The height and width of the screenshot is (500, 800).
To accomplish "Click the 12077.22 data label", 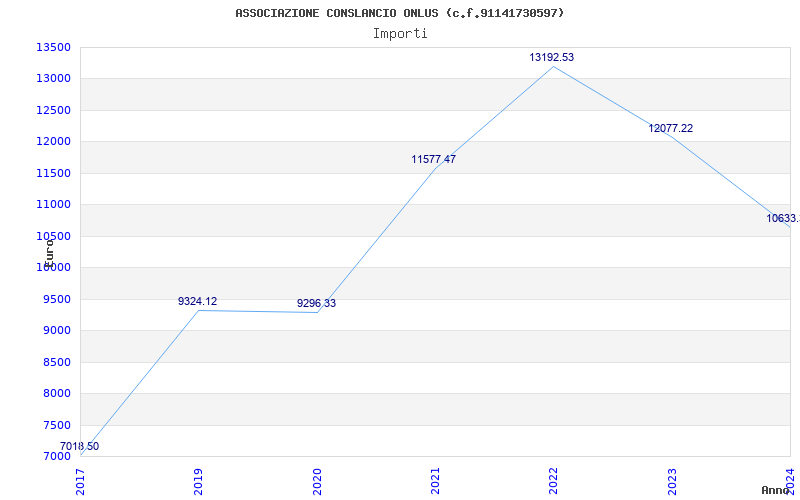I will coord(670,129).
